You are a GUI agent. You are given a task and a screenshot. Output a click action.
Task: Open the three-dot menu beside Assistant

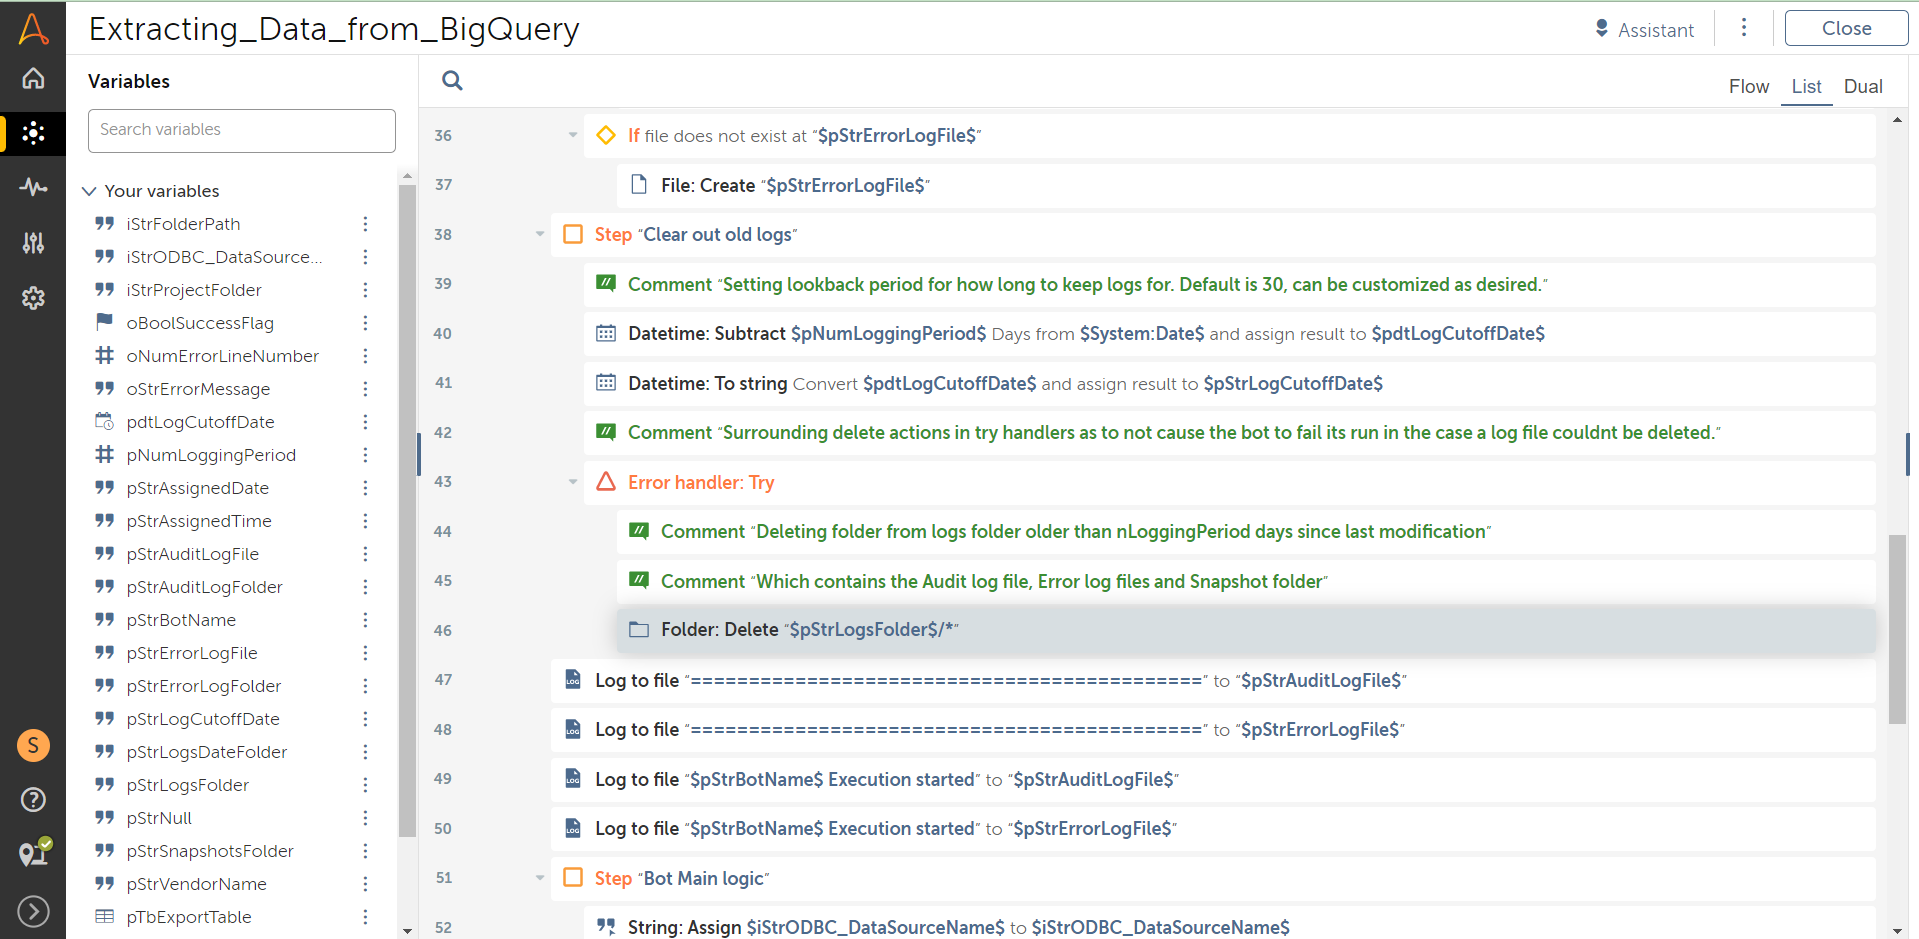click(1744, 28)
